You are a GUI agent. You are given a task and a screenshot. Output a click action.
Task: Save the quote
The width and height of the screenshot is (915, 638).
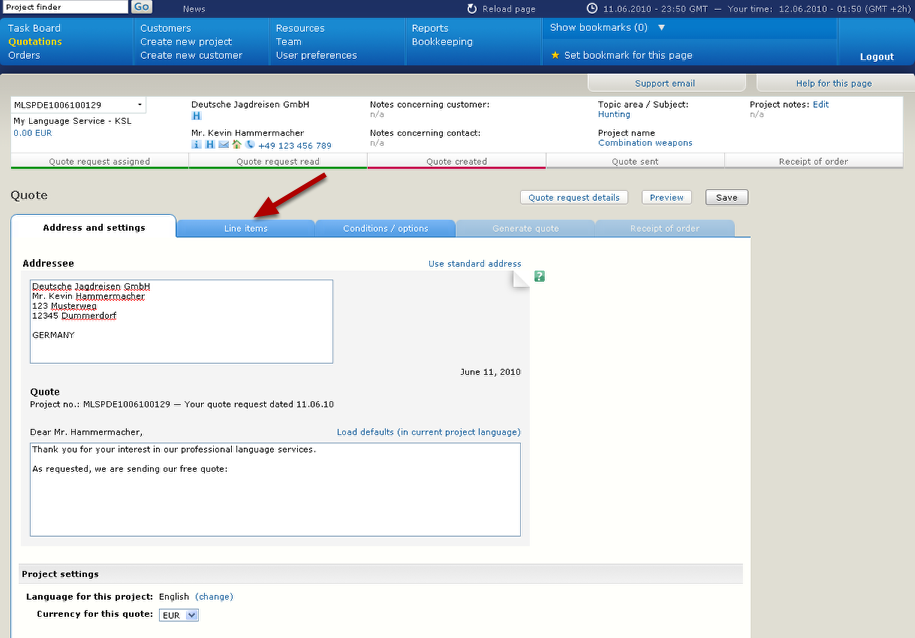pyautogui.click(x=726, y=197)
